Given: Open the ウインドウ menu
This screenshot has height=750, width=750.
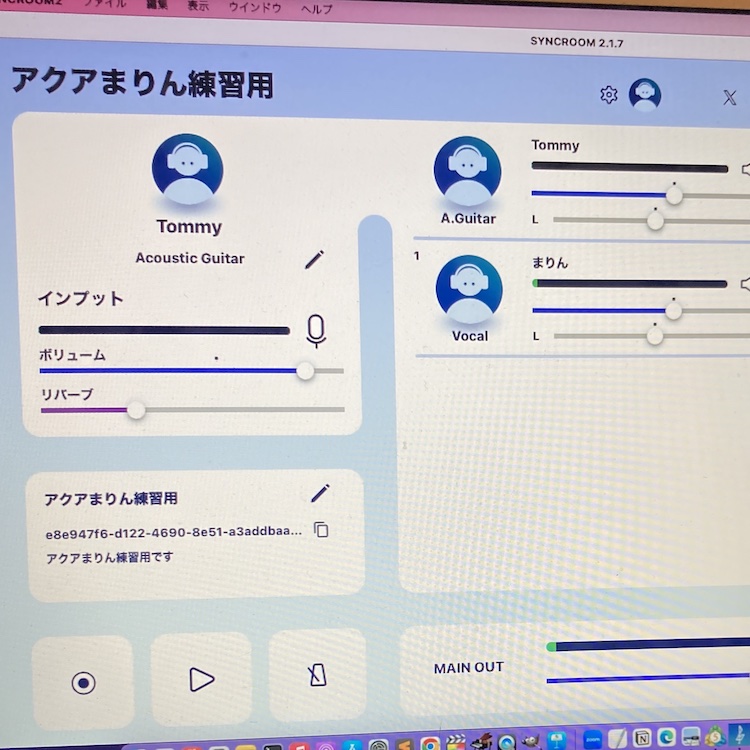Looking at the screenshot, I should (x=254, y=7).
